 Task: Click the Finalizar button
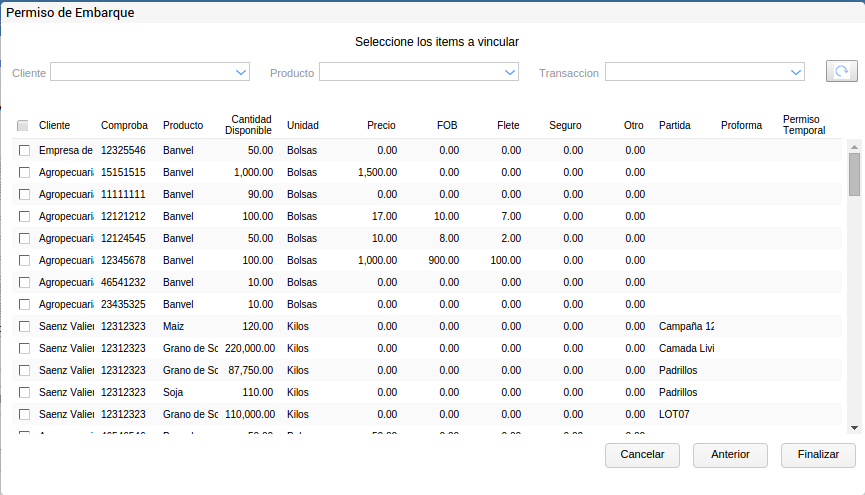click(x=818, y=454)
